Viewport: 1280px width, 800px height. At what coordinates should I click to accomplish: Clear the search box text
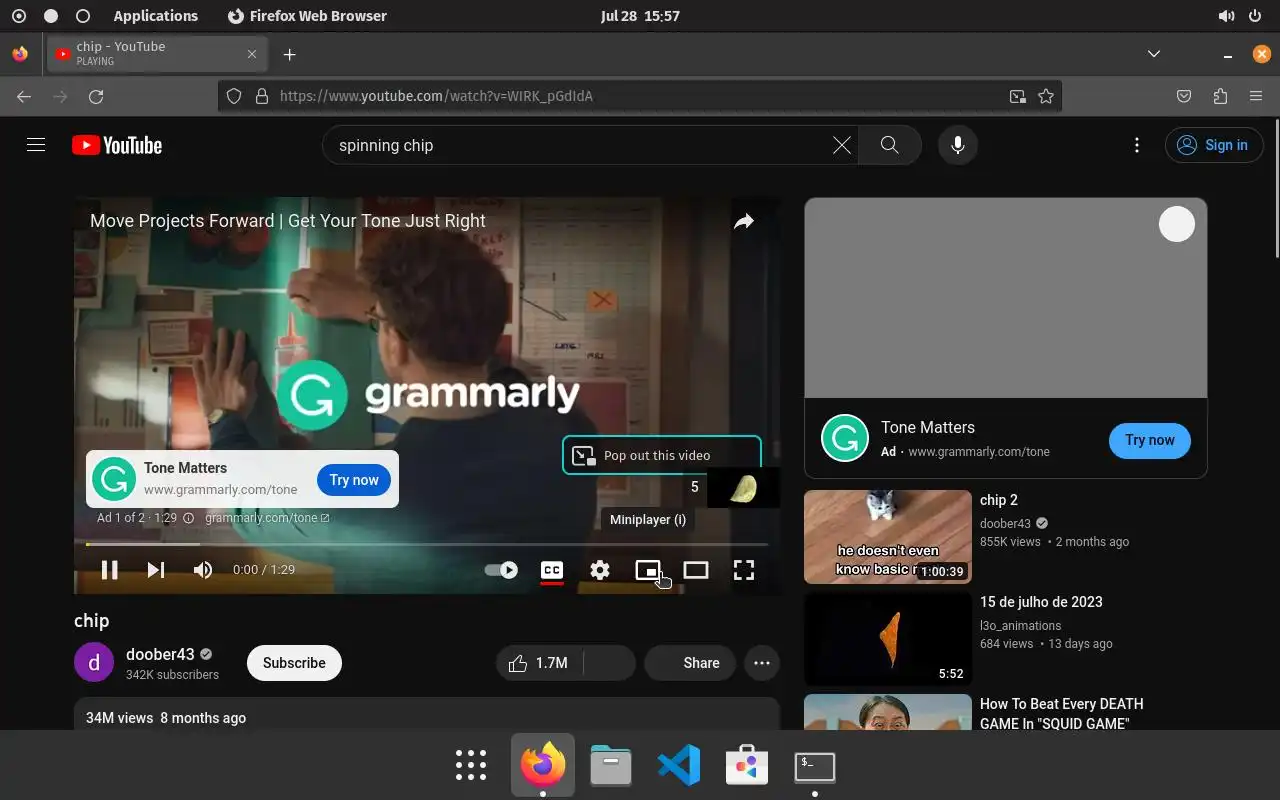(x=842, y=145)
